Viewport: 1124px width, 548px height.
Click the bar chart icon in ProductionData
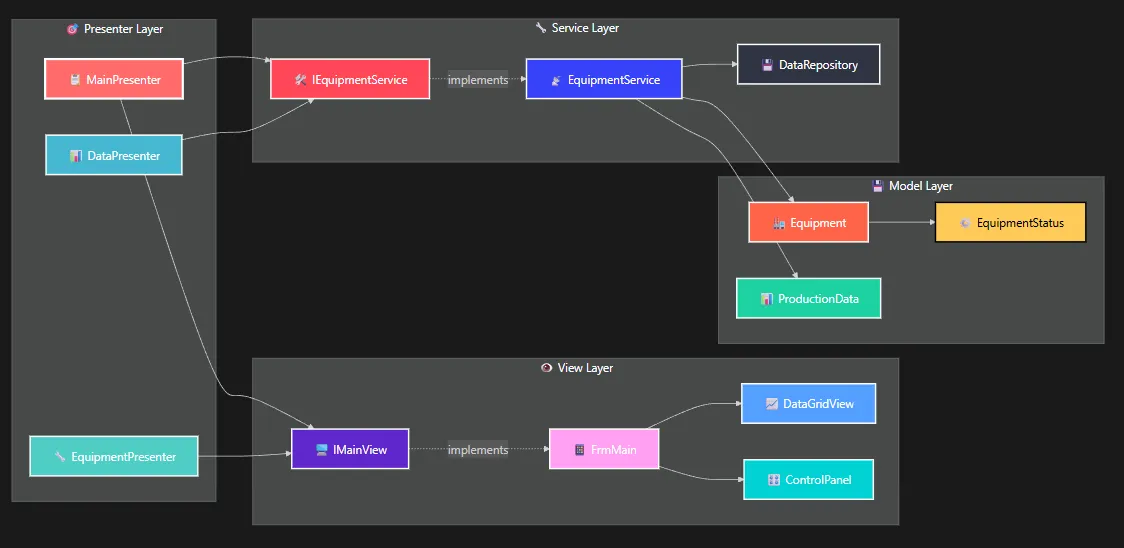pyautogui.click(x=766, y=299)
